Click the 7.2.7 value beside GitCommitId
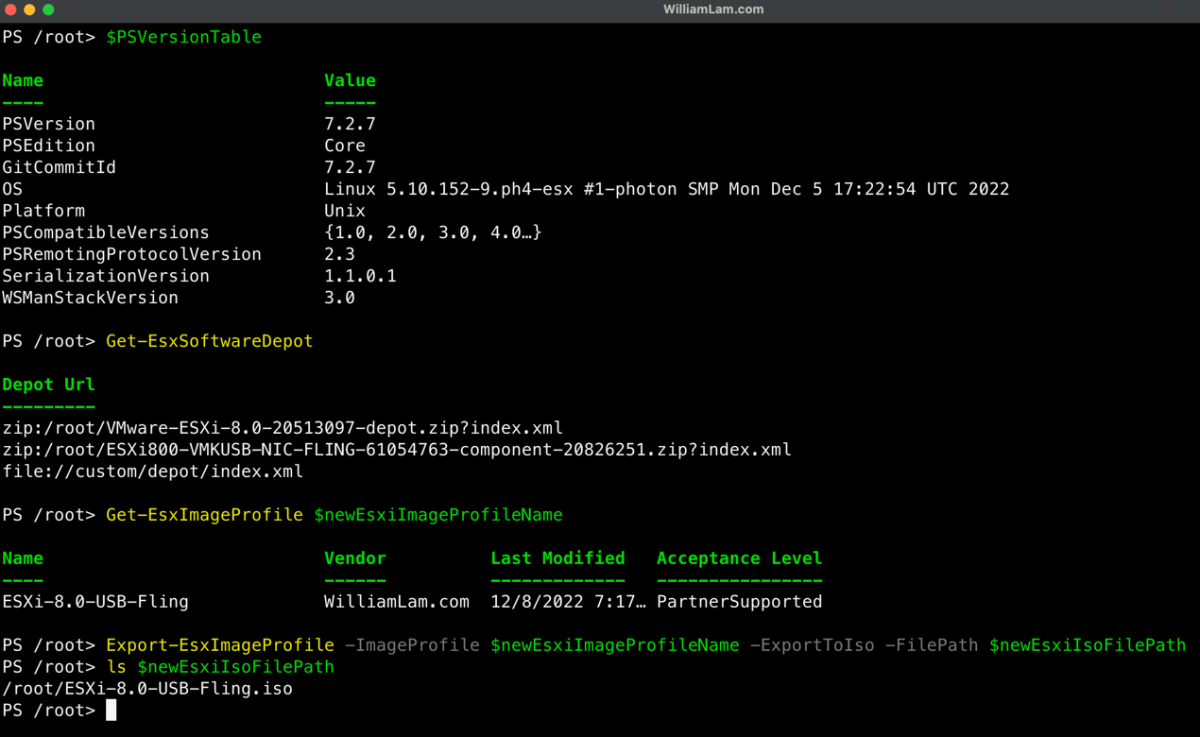This screenshot has width=1200, height=737. [350, 167]
